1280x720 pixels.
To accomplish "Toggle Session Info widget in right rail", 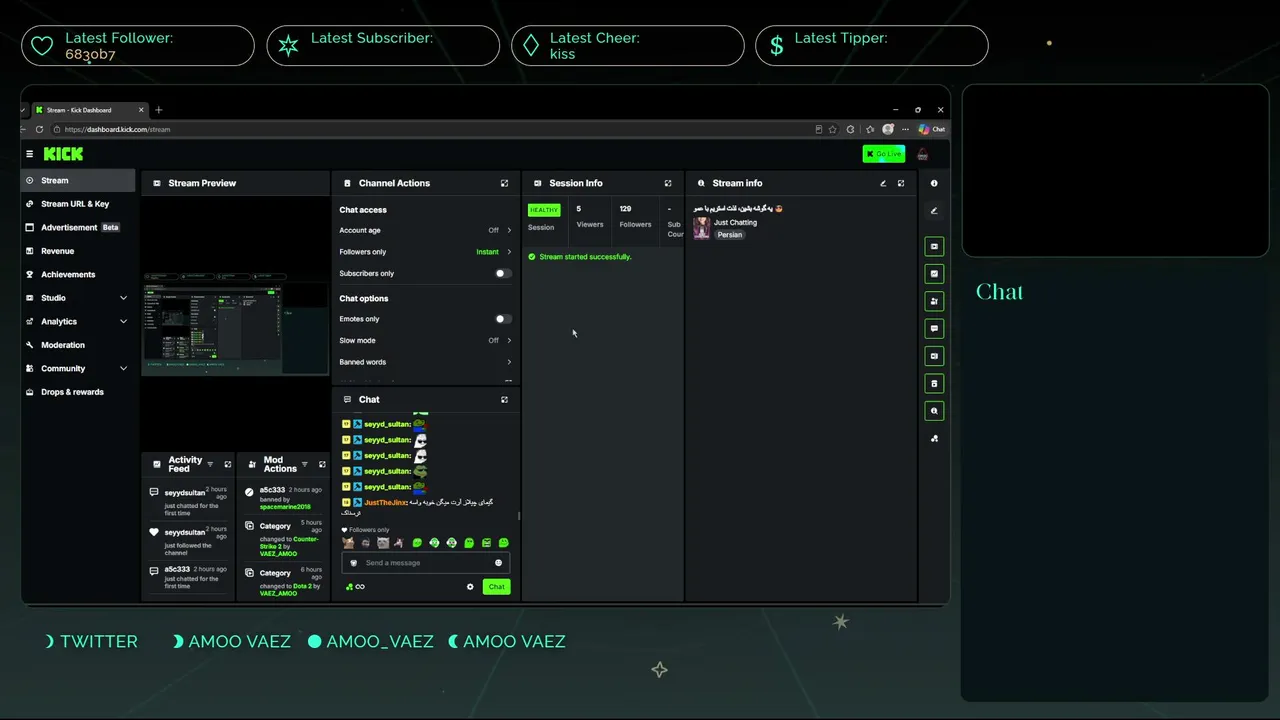I will 934,356.
